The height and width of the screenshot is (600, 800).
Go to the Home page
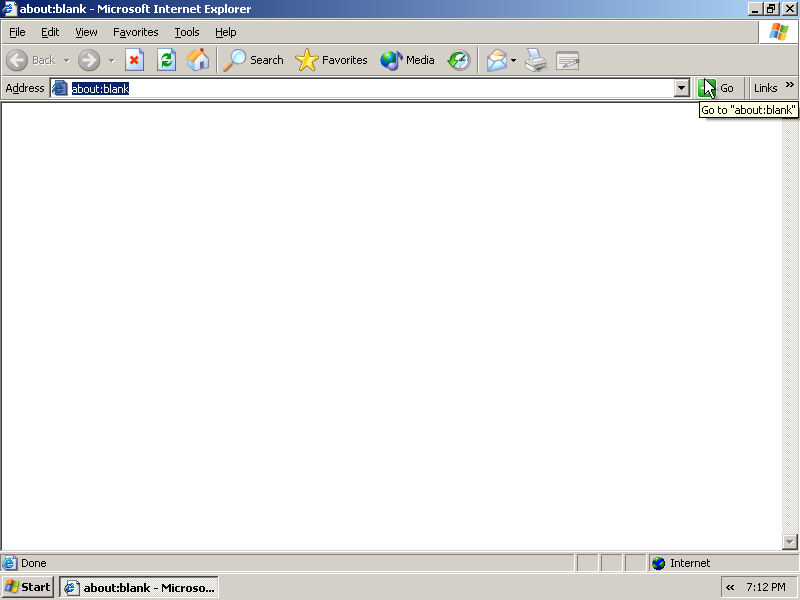click(198, 60)
